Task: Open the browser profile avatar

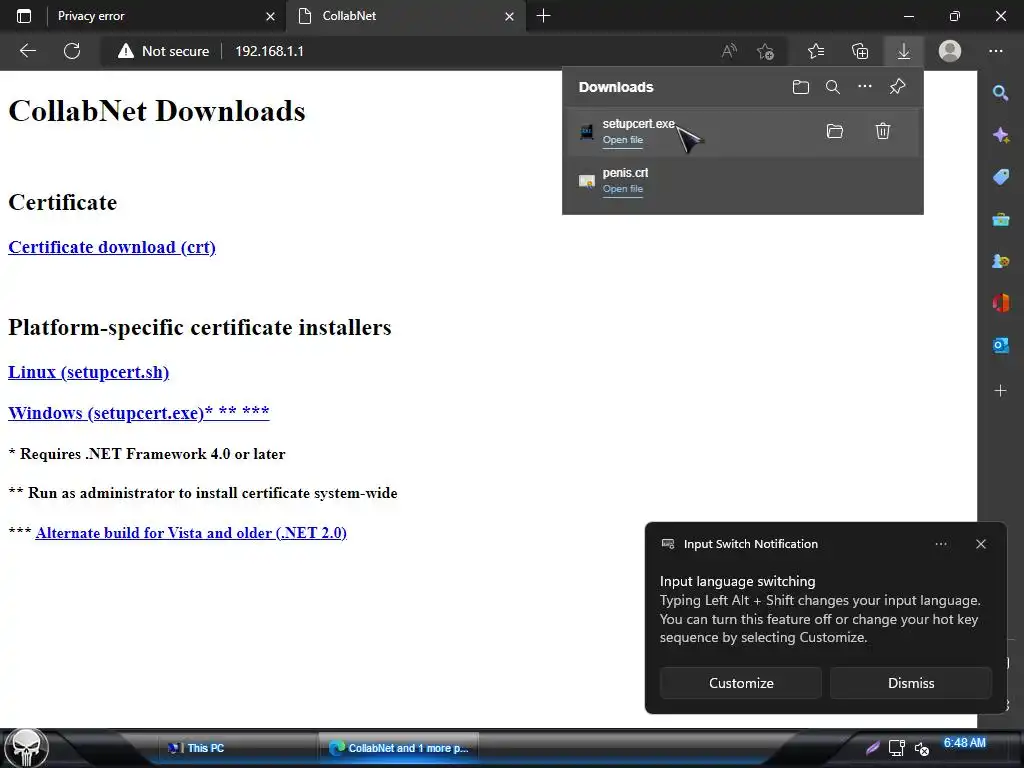Action: pos(950,51)
